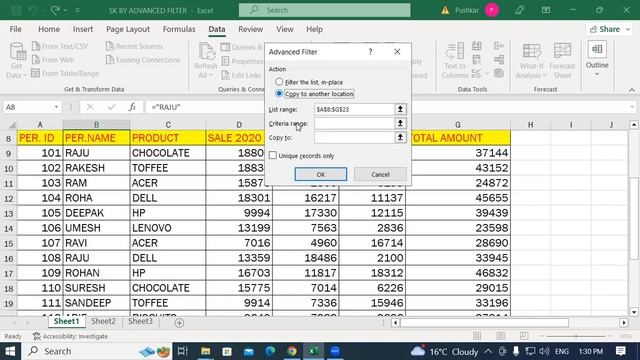Collapse dialog via Copy to selector icon
This screenshot has width=640, height=360.
click(400, 138)
